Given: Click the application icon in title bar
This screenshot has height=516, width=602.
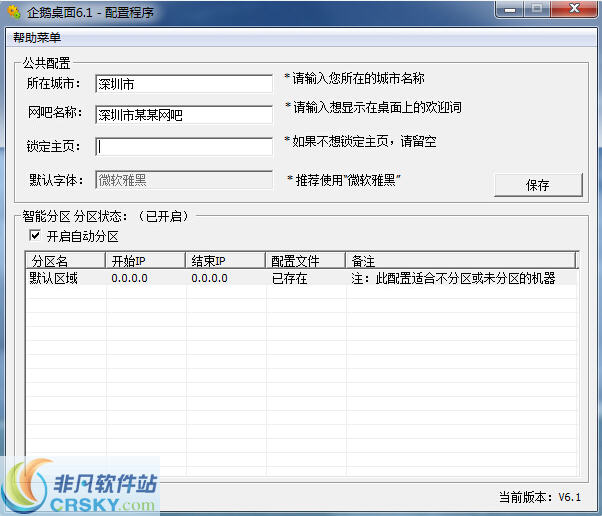Looking at the screenshot, I should (14, 12).
